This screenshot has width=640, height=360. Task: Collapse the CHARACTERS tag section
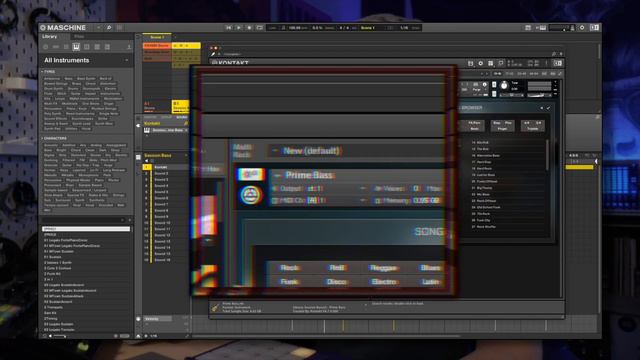coord(55,138)
